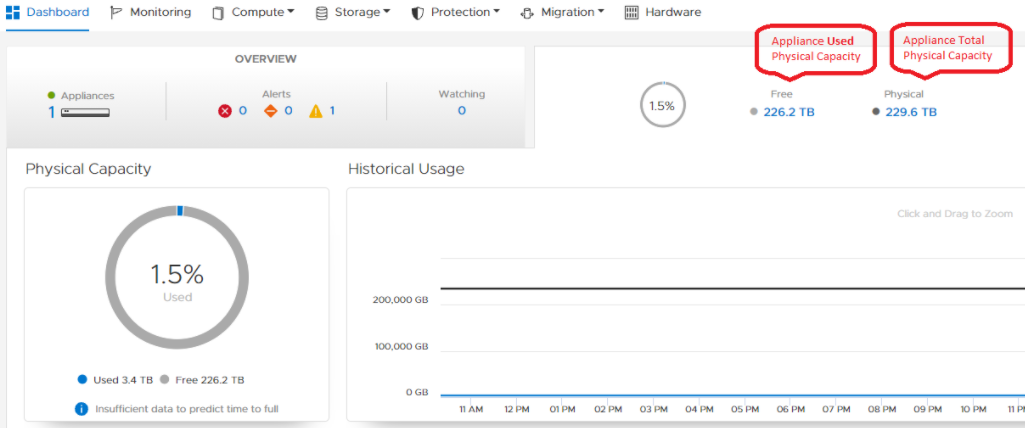Click the Watching count link
The height and width of the screenshot is (428, 1025).
pyautogui.click(x=461, y=111)
